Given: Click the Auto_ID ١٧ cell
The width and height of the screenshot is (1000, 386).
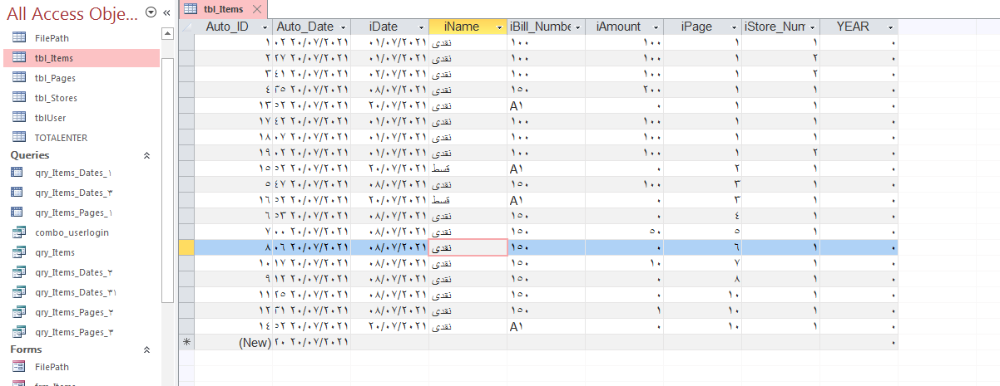Looking at the screenshot, I should (233, 121).
